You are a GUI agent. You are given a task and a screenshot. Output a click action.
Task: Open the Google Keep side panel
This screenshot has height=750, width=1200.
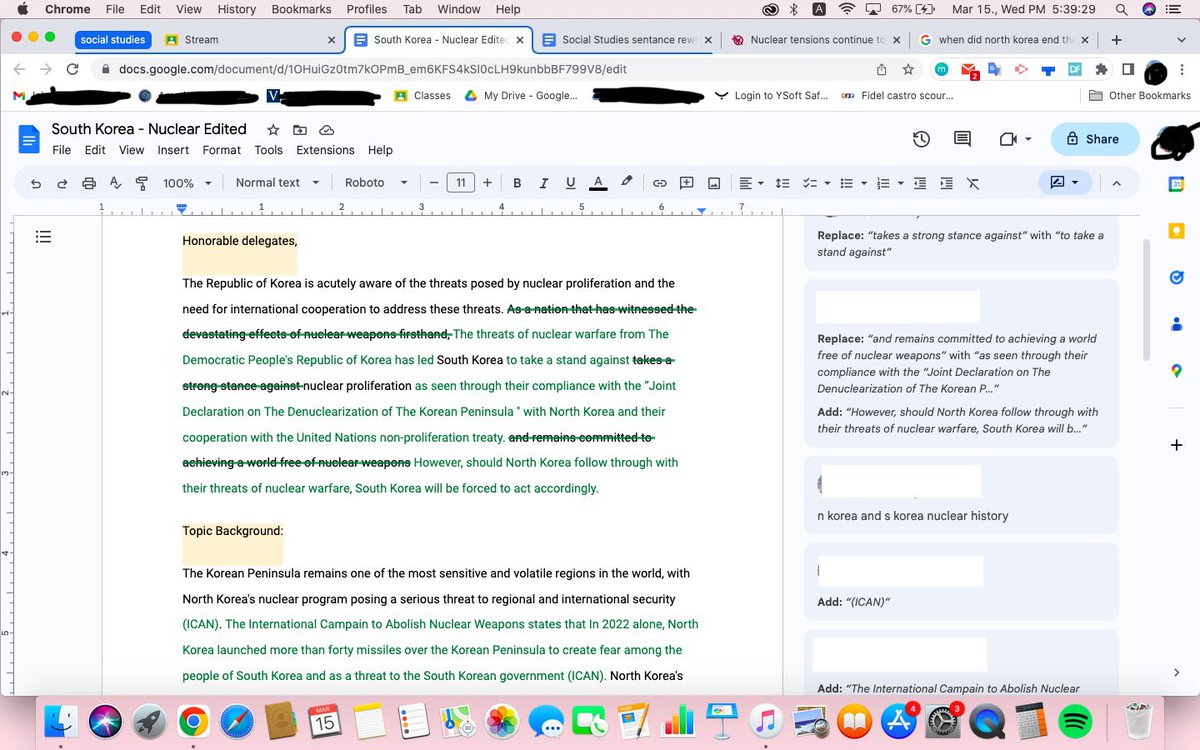1176,231
